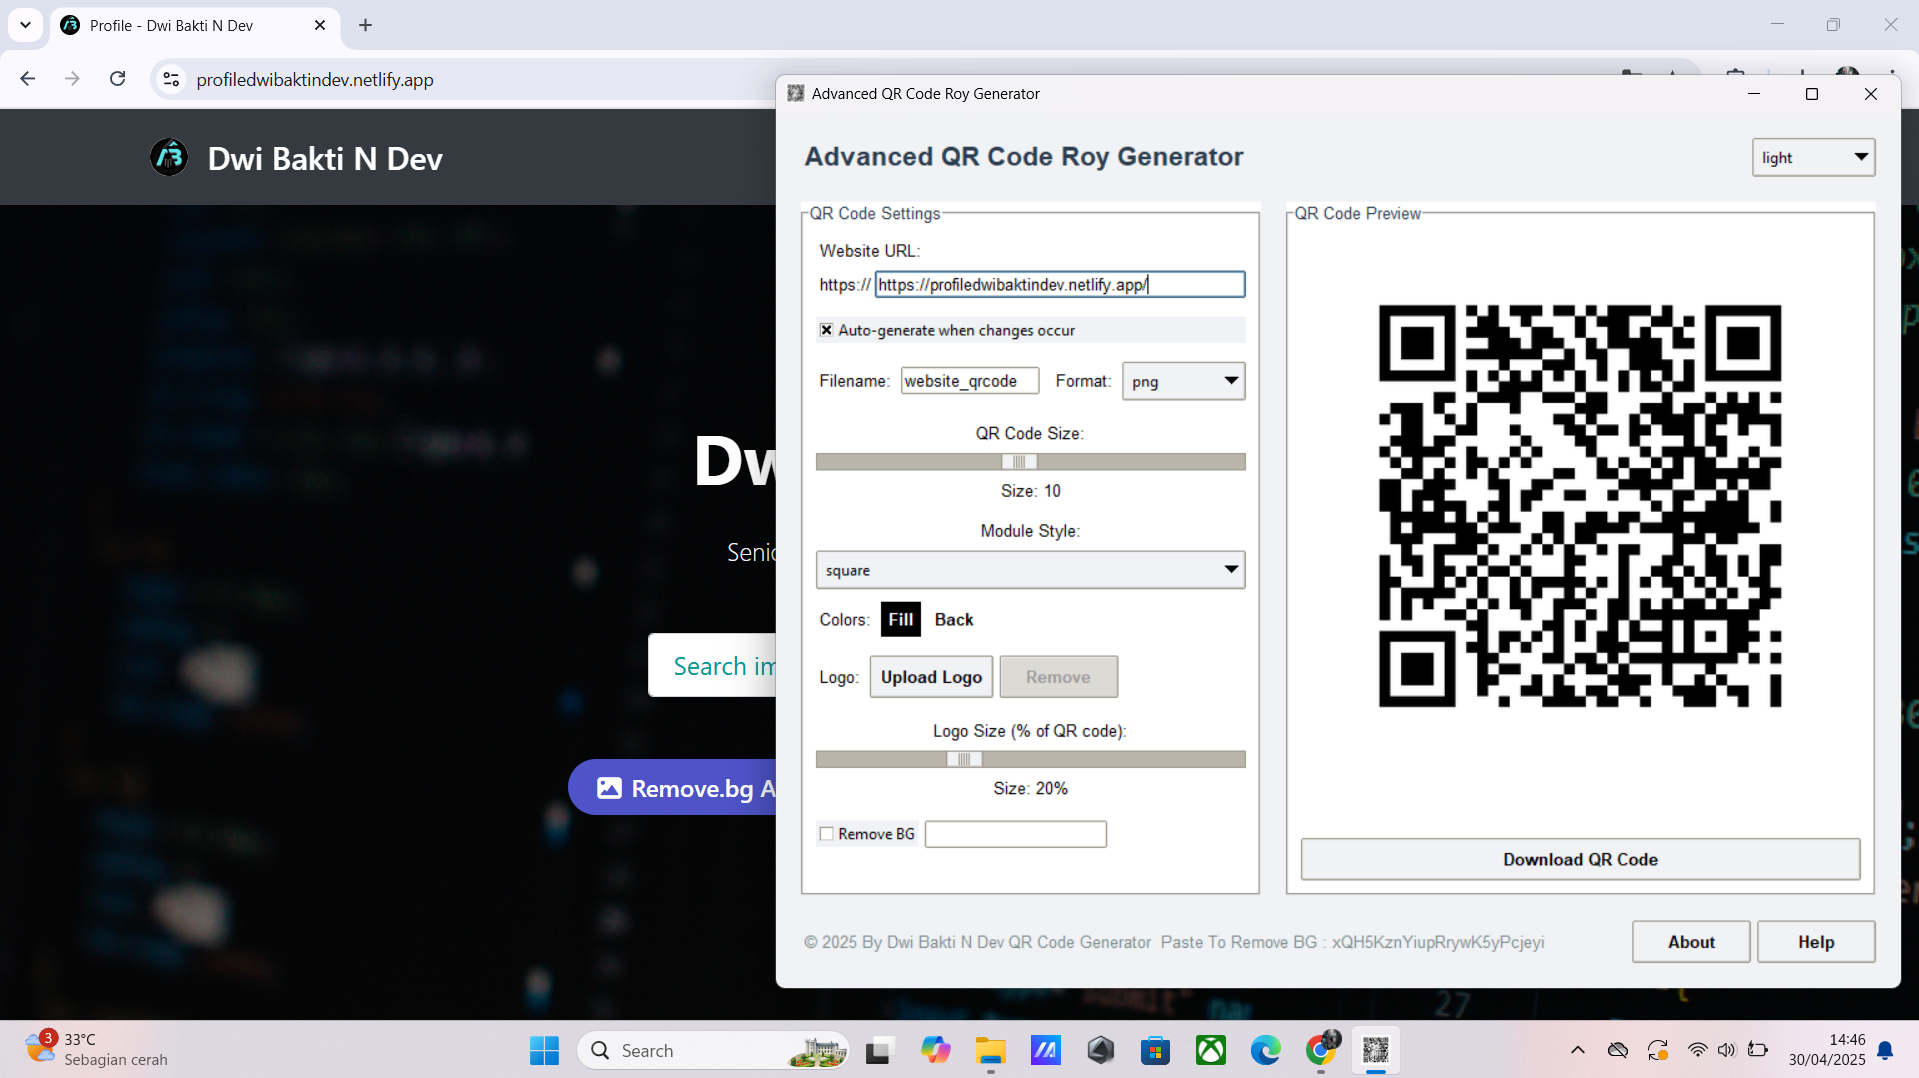Viewport: 1919px width, 1078px height.
Task: Pick the Fill color swatch
Action: point(900,619)
